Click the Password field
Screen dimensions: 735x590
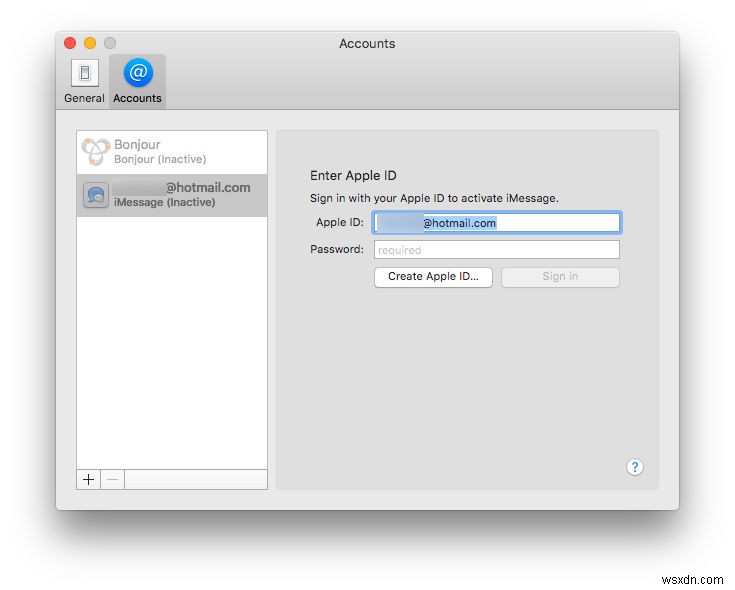click(x=497, y=250)
